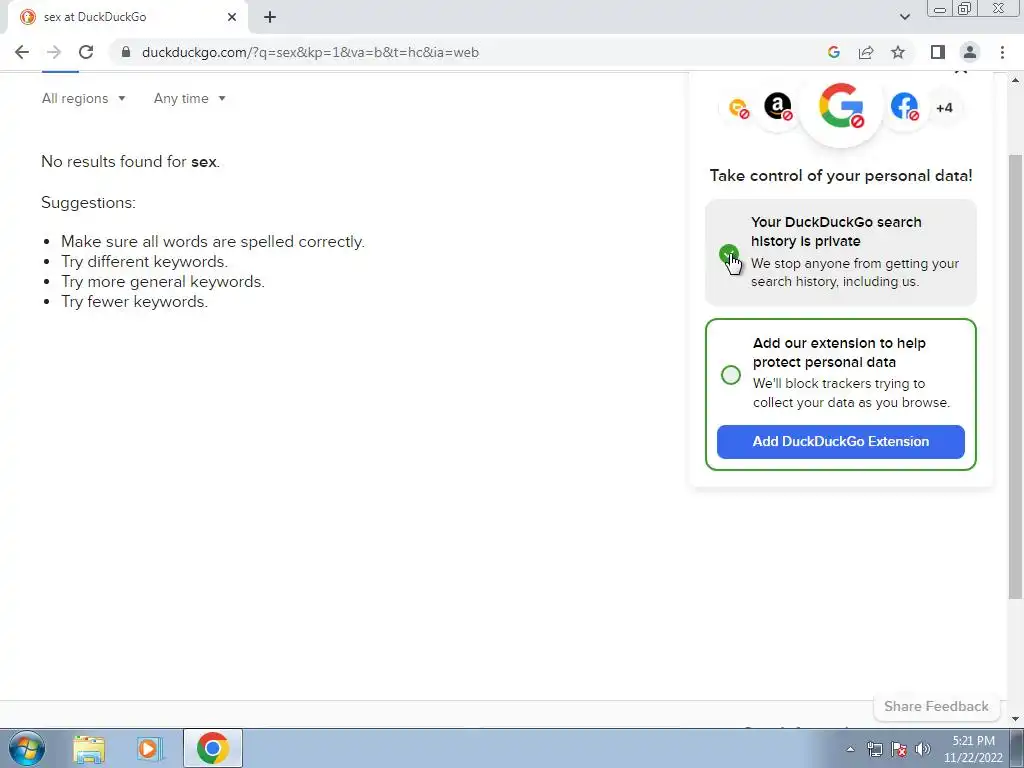Click 'Try different keywords.' suggestion
This screenshot has height=768, width=1024.
click(144, 262)
